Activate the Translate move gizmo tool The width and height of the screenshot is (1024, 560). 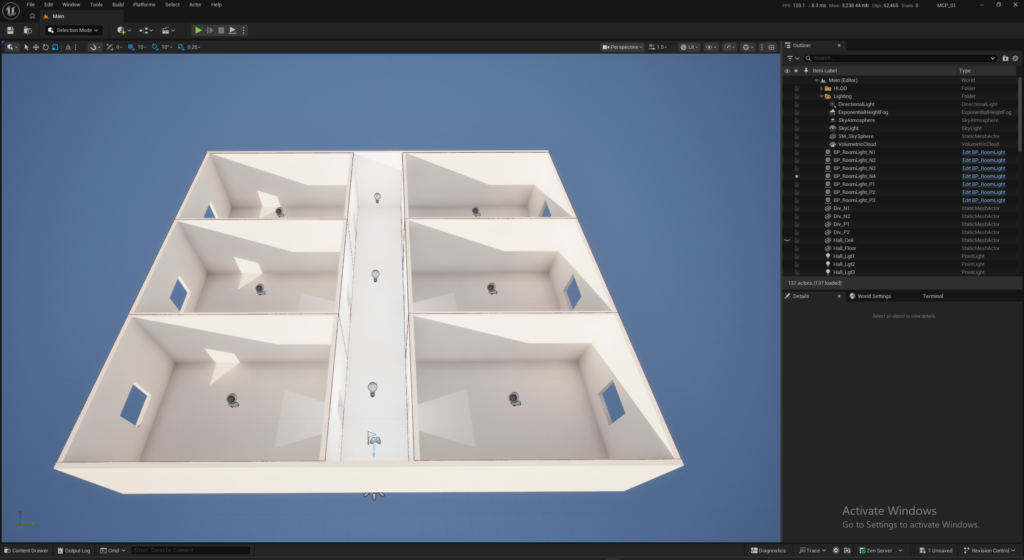36,47
